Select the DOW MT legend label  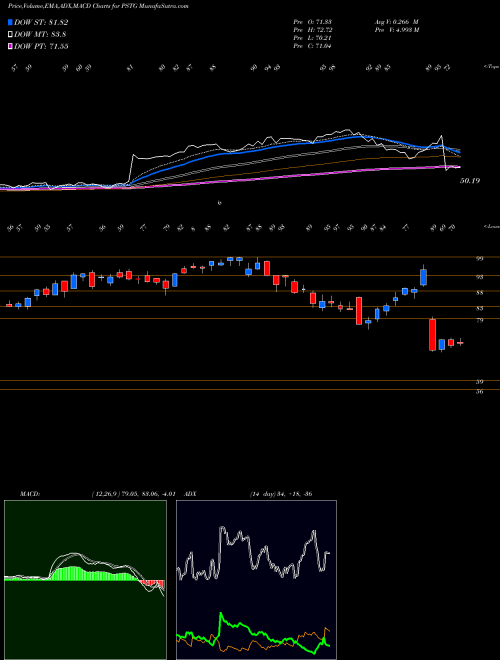click(40, 35)
